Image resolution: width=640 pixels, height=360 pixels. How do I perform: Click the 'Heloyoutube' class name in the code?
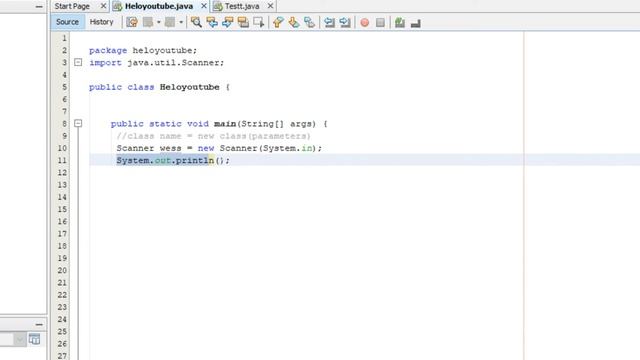[x=189, y=87]
